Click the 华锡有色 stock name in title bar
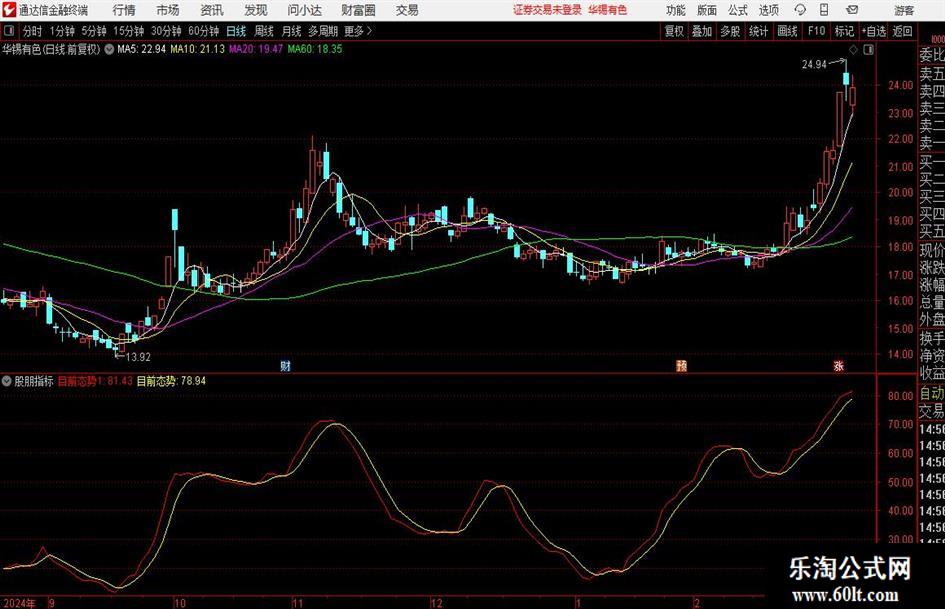This screenshot has height=609, width=945. pos(608,10)
